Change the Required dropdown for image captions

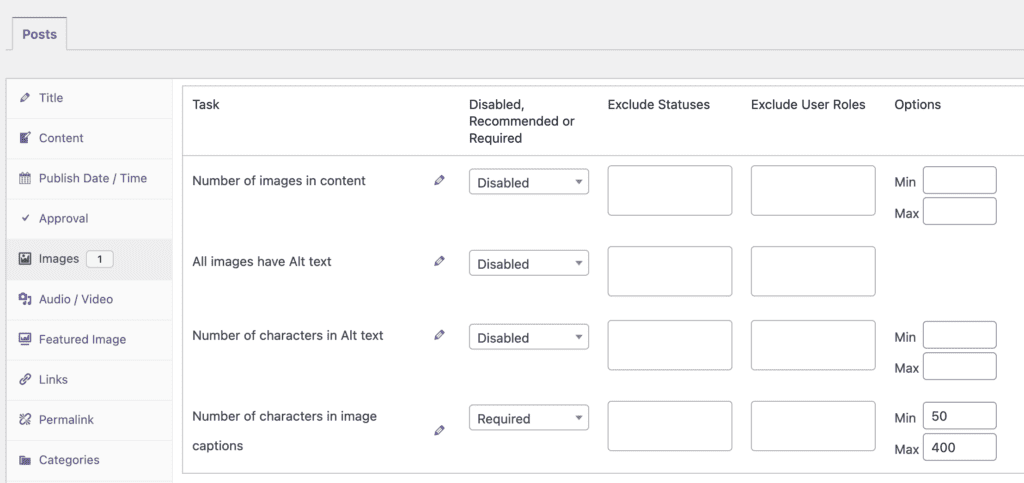point(528,419)
